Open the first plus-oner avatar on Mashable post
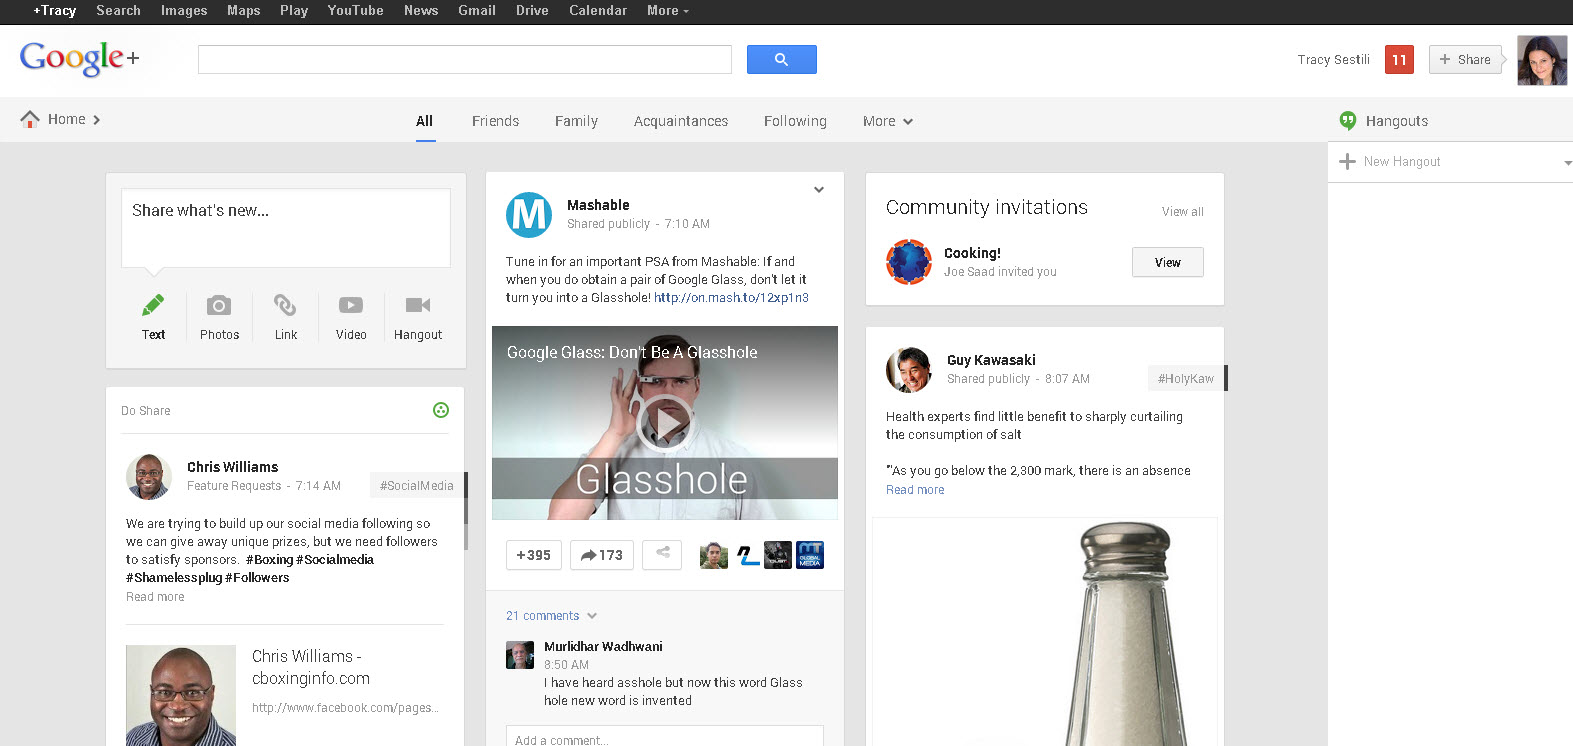This screenshot has height=746, width=1573. pyautogui.click(x=713, y=555)
